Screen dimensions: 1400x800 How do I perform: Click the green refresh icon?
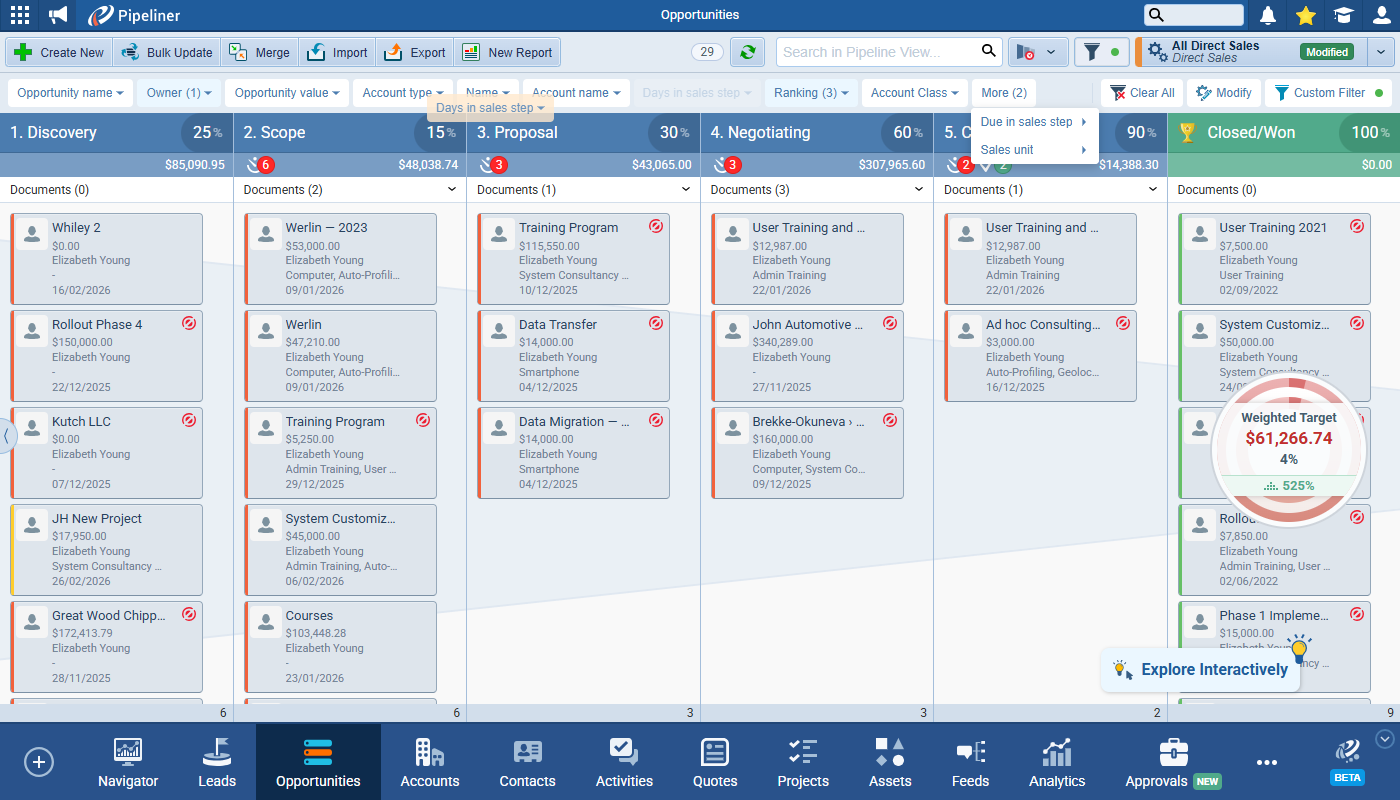[x=747, y=52]
